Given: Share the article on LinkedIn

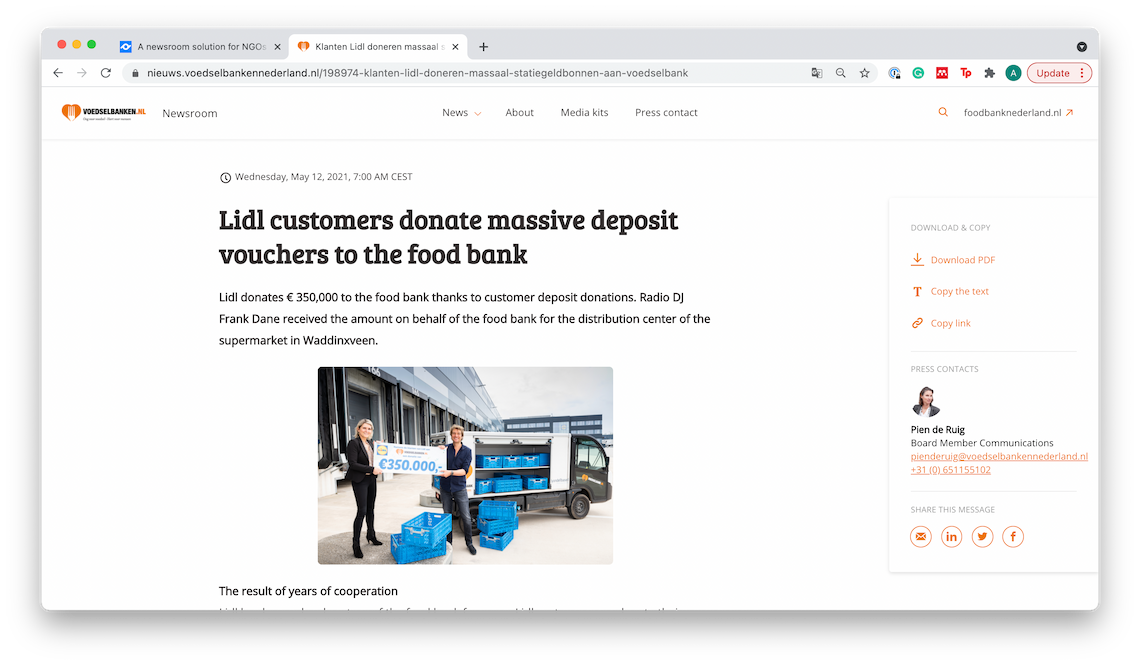Looking at the screenshot, I should coord(951,537).
